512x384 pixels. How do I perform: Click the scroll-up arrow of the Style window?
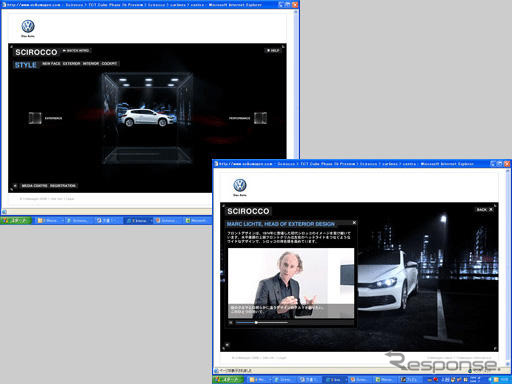coord(295,12)
